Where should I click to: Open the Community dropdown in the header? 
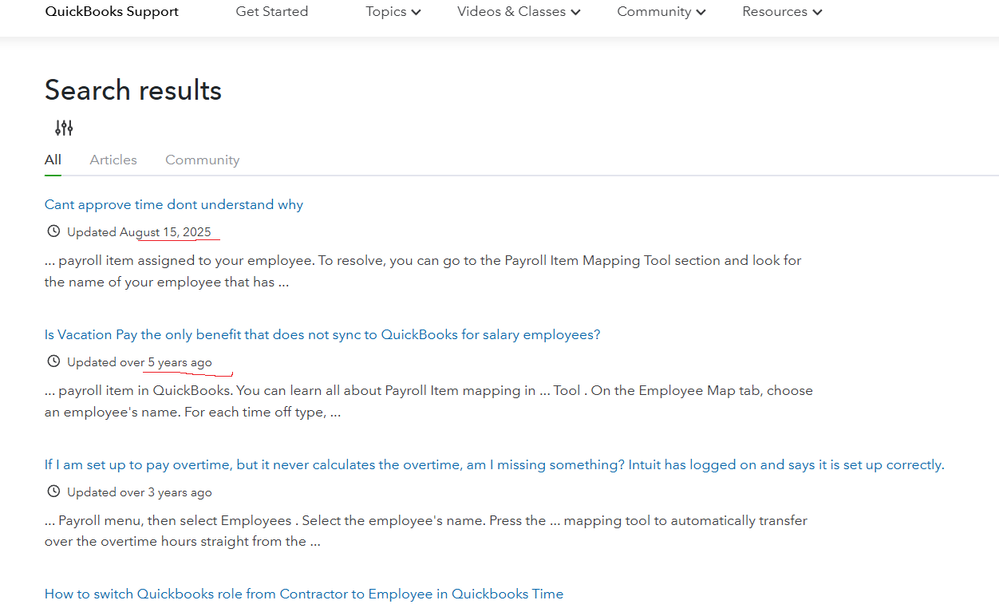661,12
